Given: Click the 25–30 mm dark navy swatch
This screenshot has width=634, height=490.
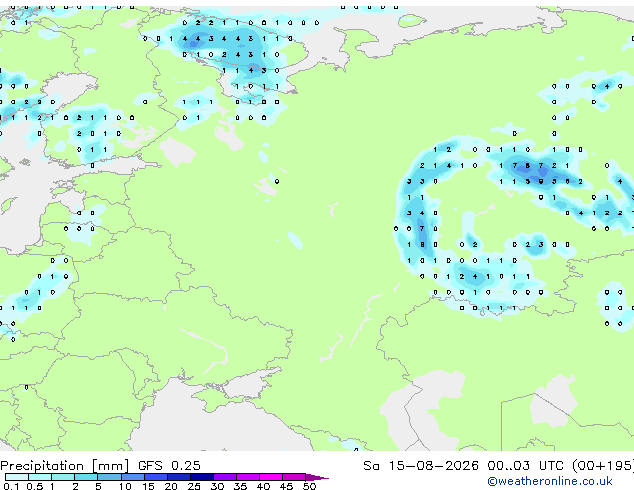Looking at the screenshot, I should point(202,477).
